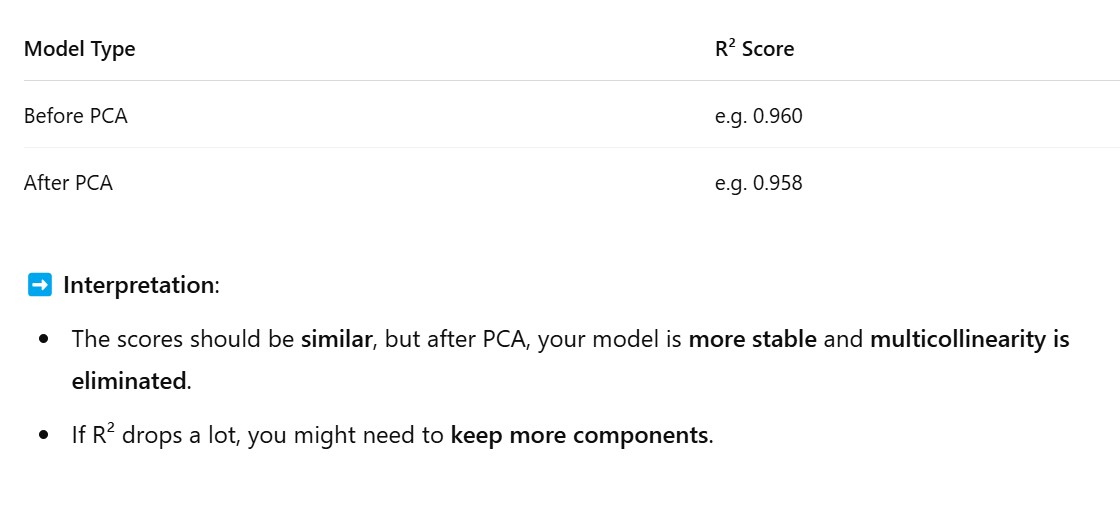1120x512 pixels.
Task: Click the "e.g. 0.958" score value
Action: [758, 183]
